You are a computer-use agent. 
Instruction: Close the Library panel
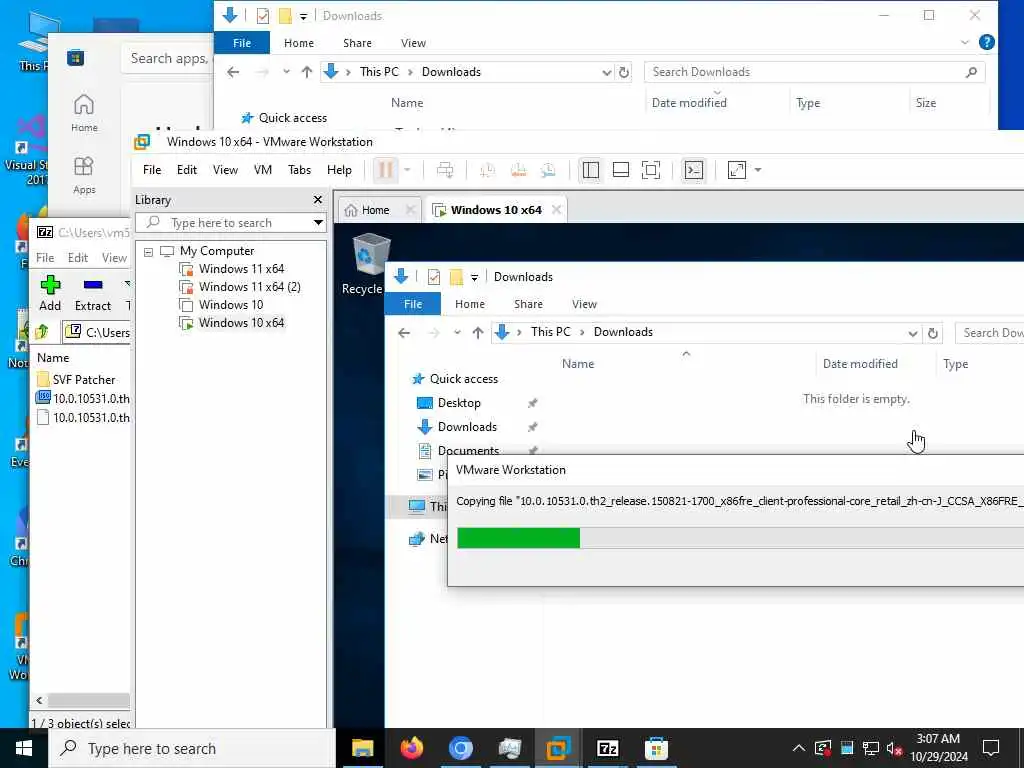click(x=318, y=200)
